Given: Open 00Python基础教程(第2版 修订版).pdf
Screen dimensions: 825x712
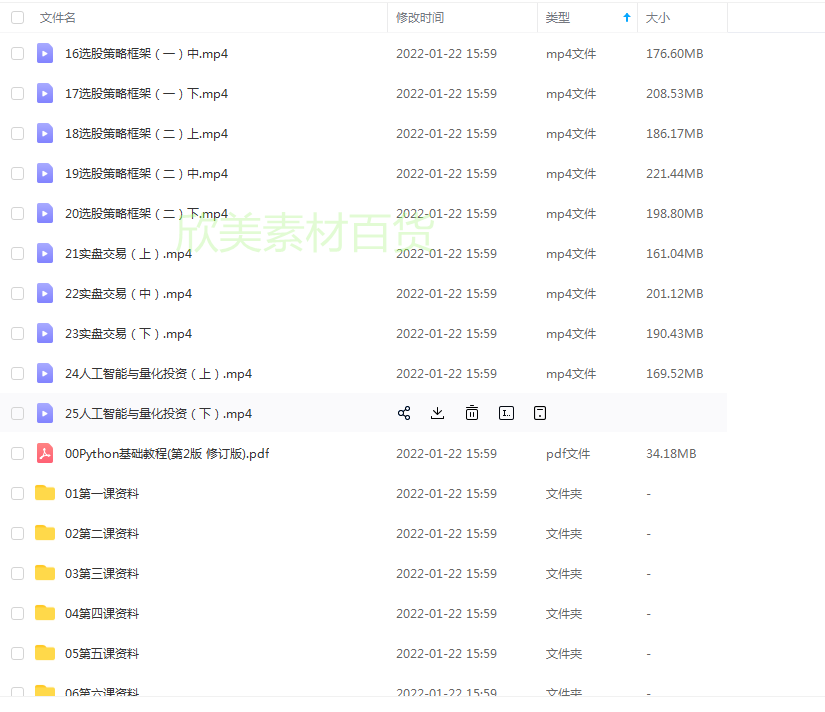Looking at the screenshot, I should click(x=167, y=454).
